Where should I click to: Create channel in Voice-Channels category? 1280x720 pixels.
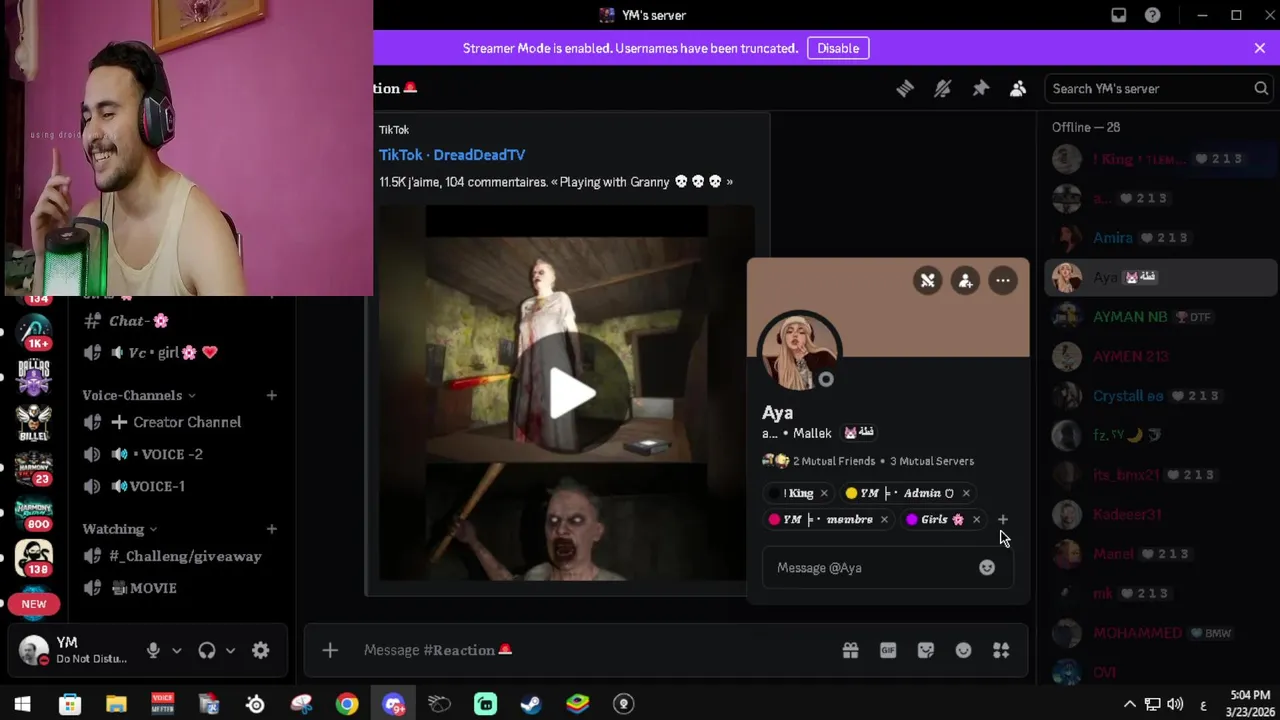click(272, 395)
